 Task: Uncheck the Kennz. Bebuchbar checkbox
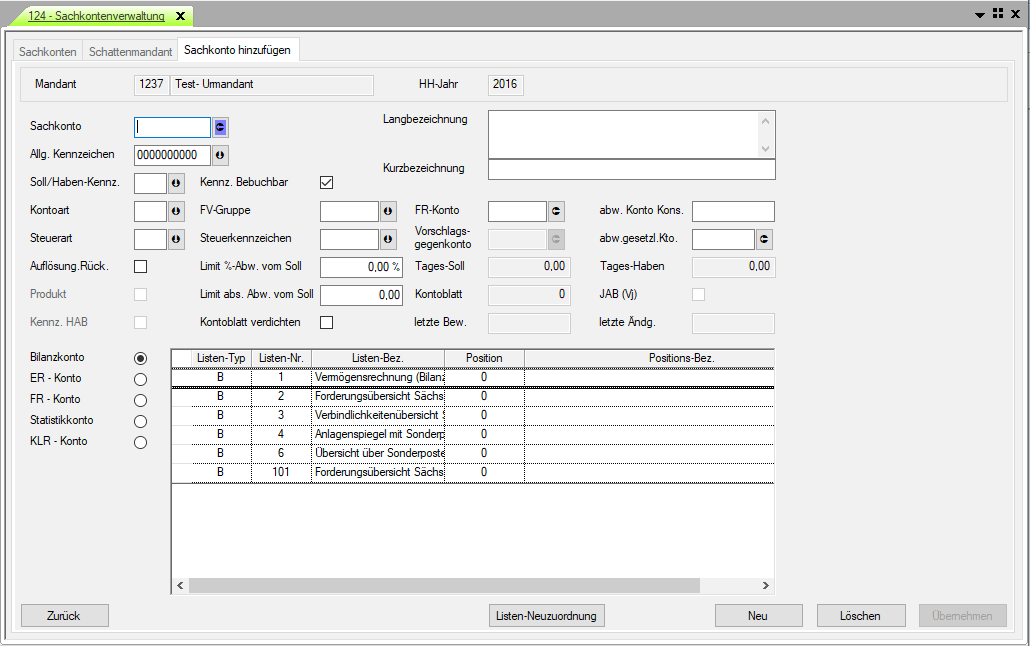[326, 182]
